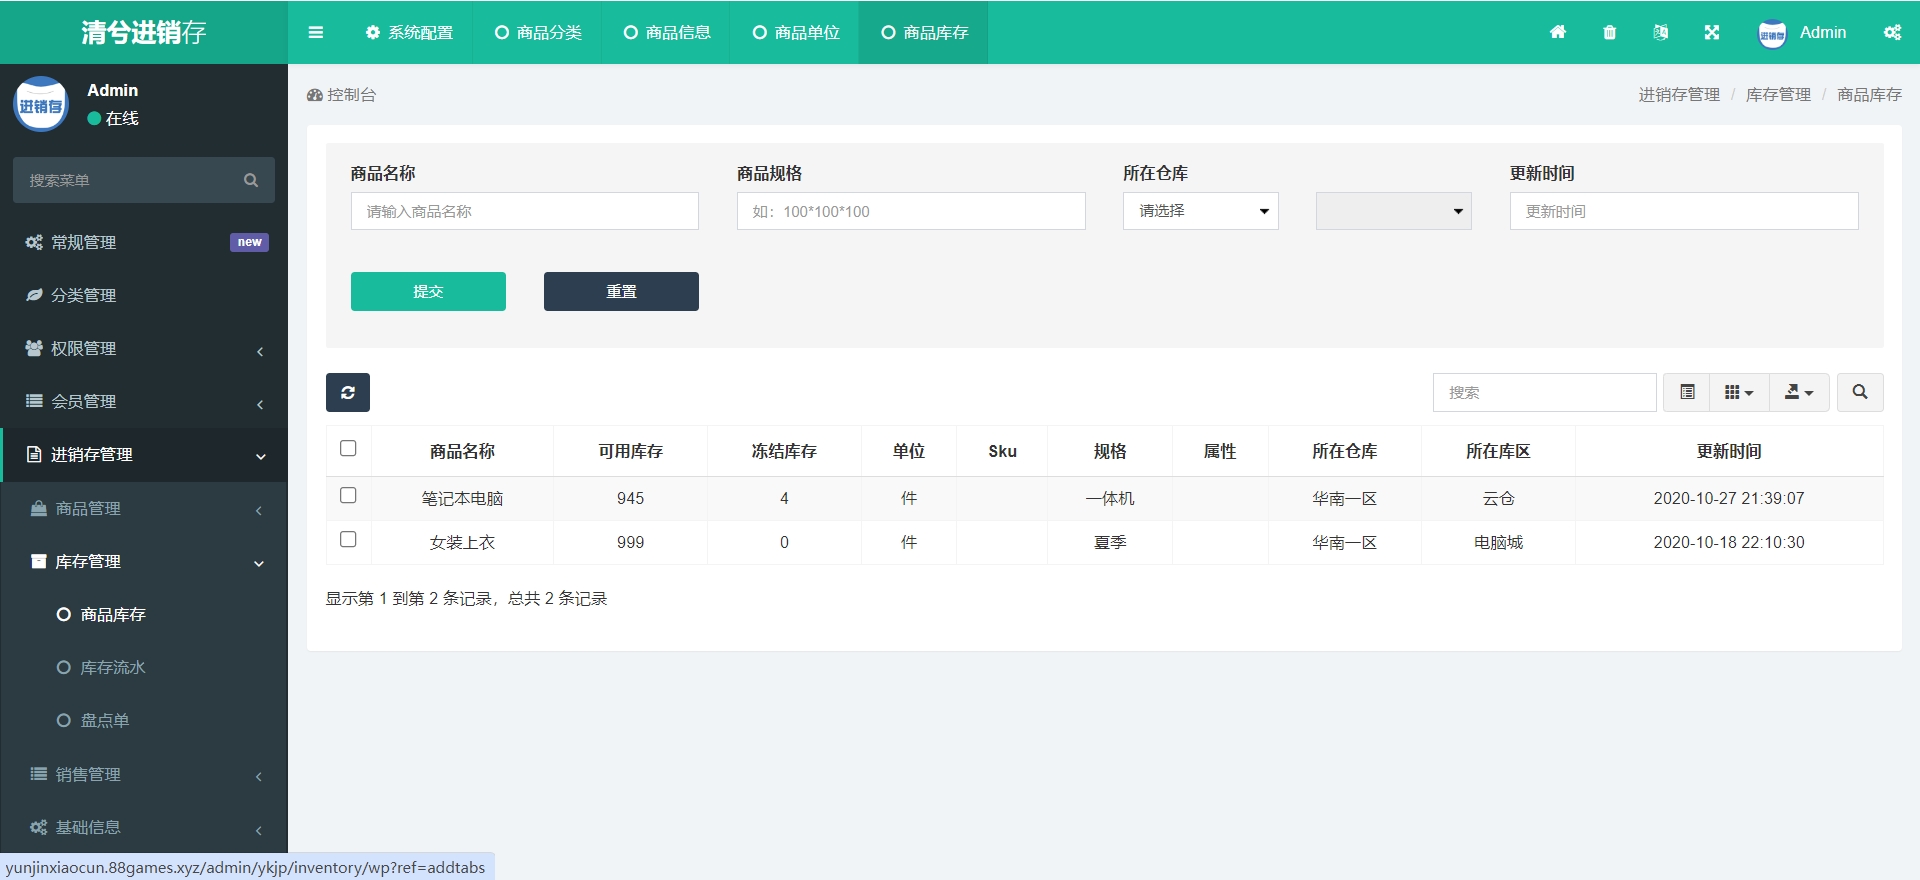Click the 电脑城 warehouse area cell
This screenshot has height=880, width=1920.
1498,542
